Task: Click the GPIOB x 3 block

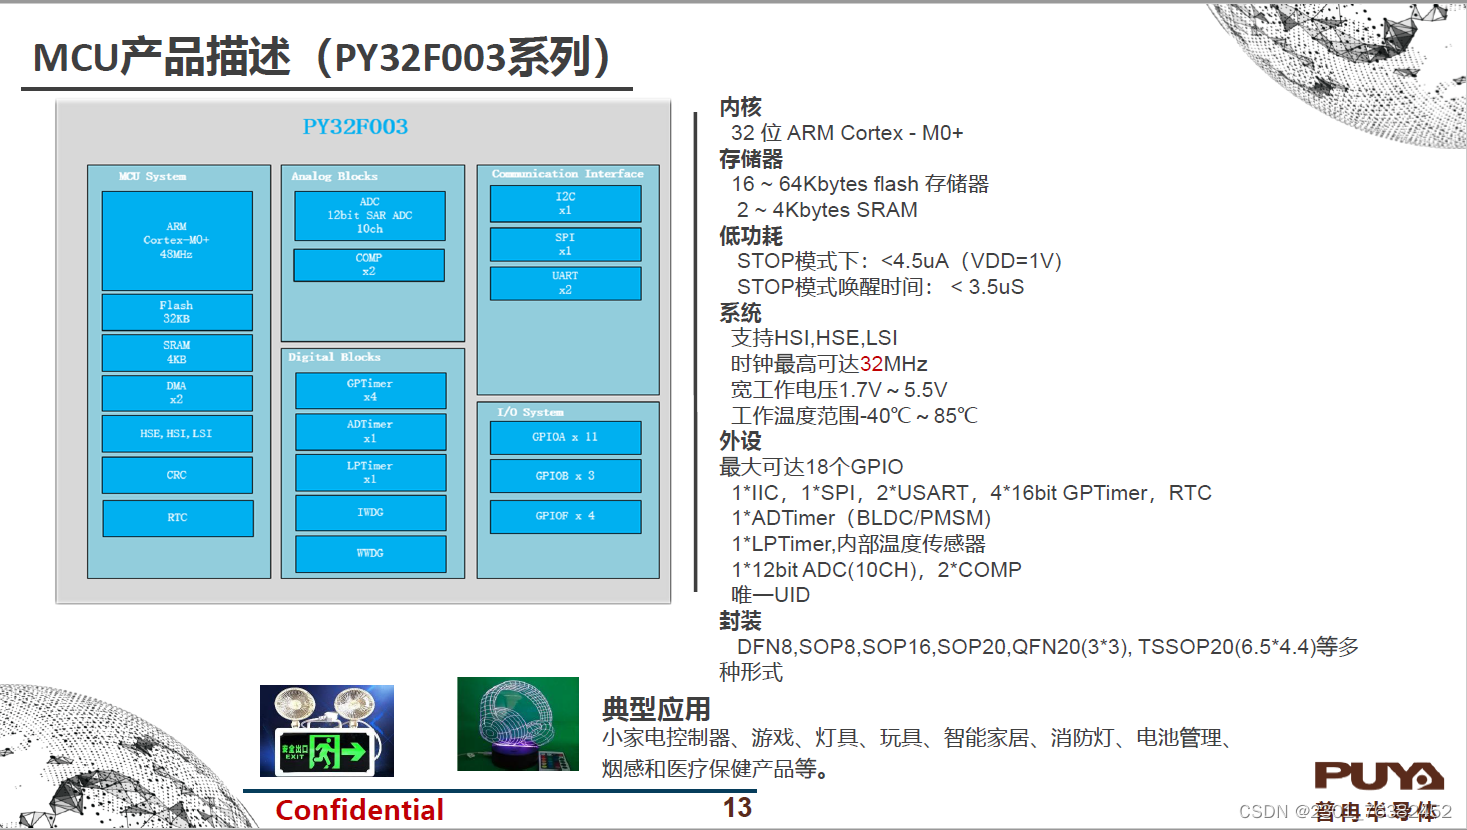Action: click(x=566, y=476)
